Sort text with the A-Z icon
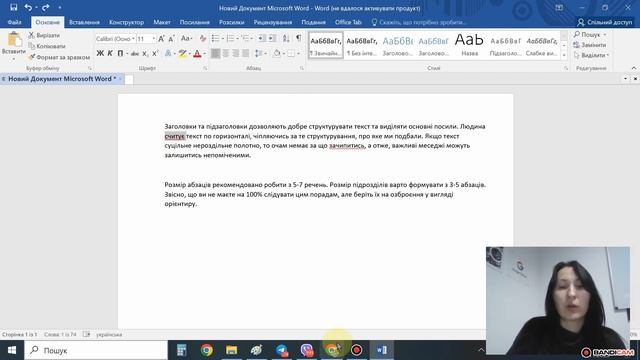Screen dimensions: 640x360 [x=286, y=39]
